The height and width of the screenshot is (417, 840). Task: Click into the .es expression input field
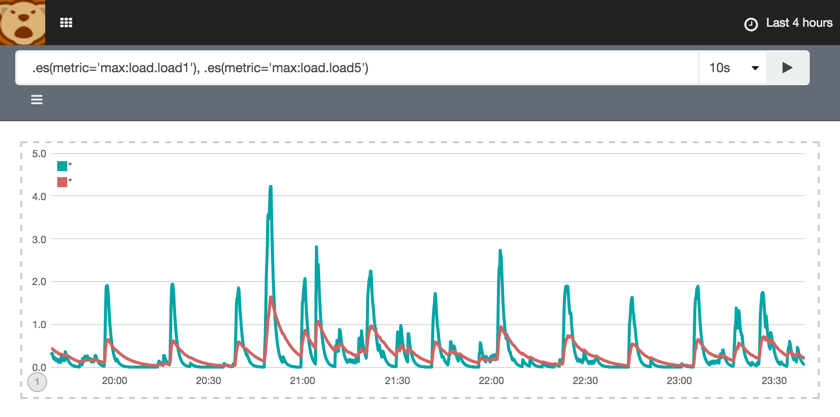click(355, 68)
